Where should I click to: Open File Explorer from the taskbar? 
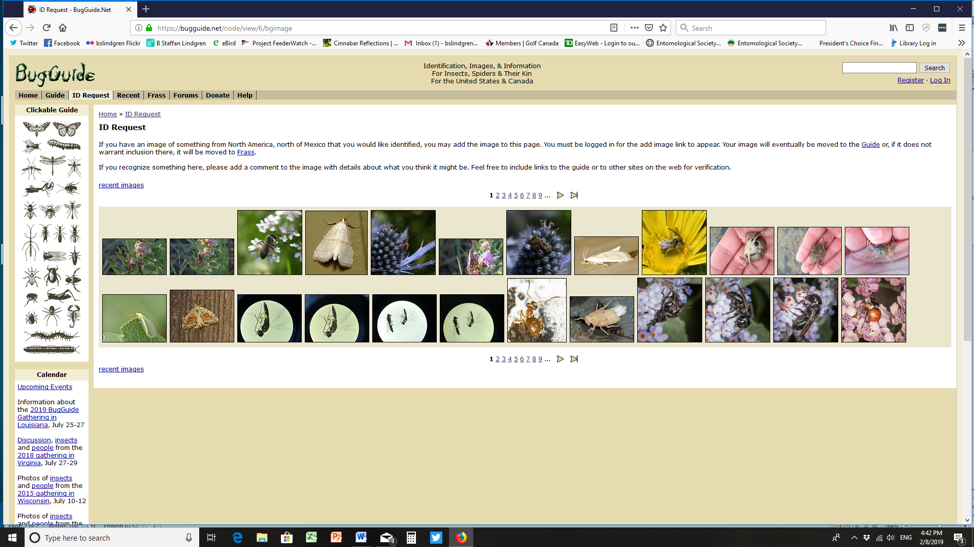point(262,538)
